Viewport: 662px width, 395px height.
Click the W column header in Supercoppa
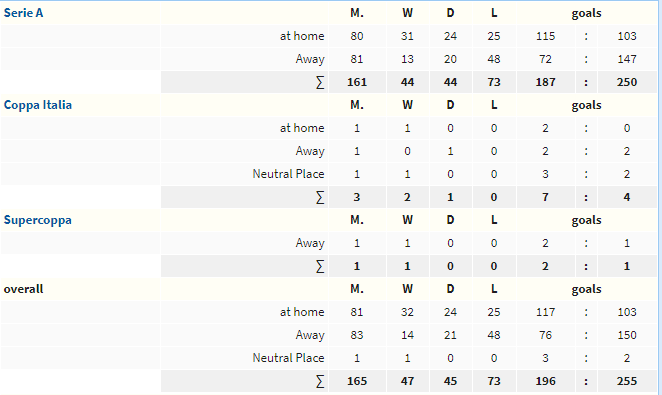coord(407,220)
